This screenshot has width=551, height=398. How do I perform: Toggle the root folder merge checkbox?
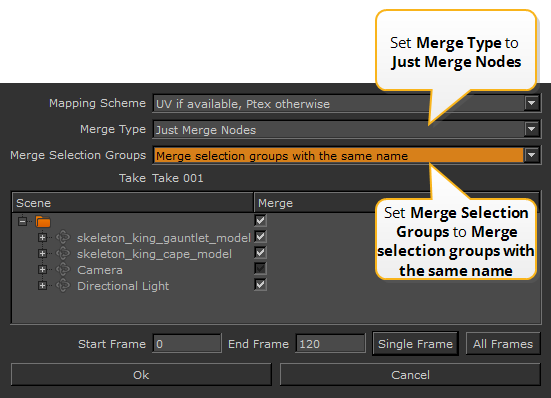(x=260, y=221)
